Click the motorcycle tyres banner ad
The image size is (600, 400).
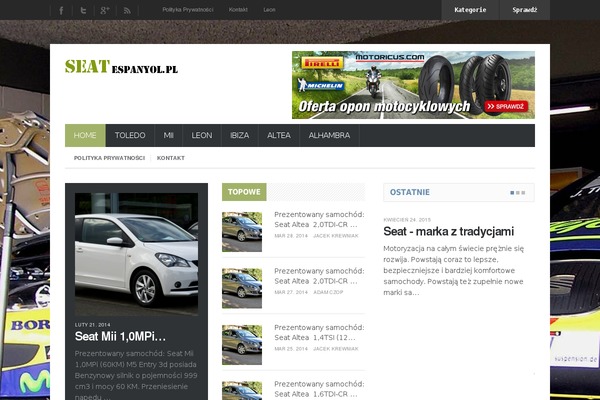tap(413, 85)
